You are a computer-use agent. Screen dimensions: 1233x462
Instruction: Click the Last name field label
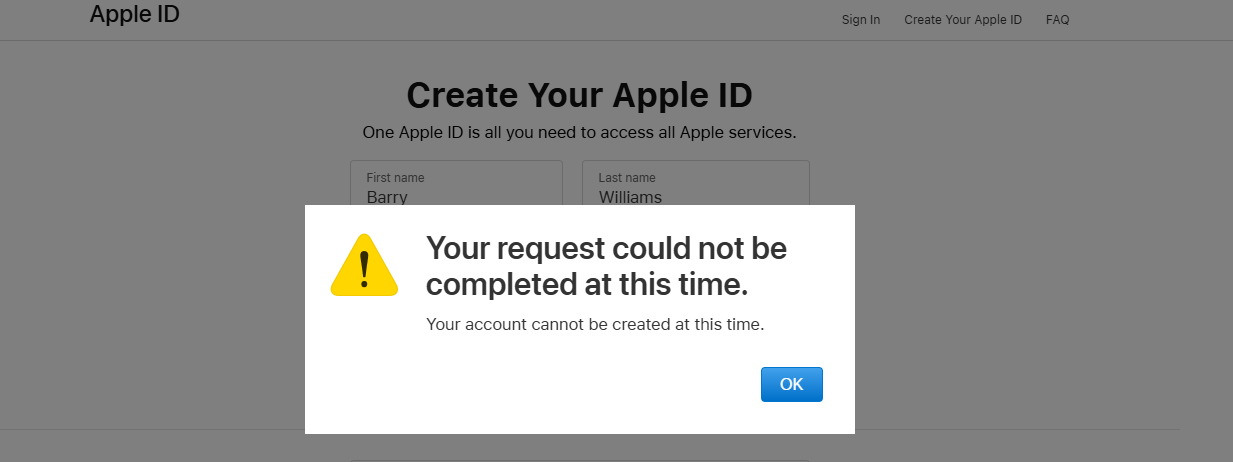[627, 178]
